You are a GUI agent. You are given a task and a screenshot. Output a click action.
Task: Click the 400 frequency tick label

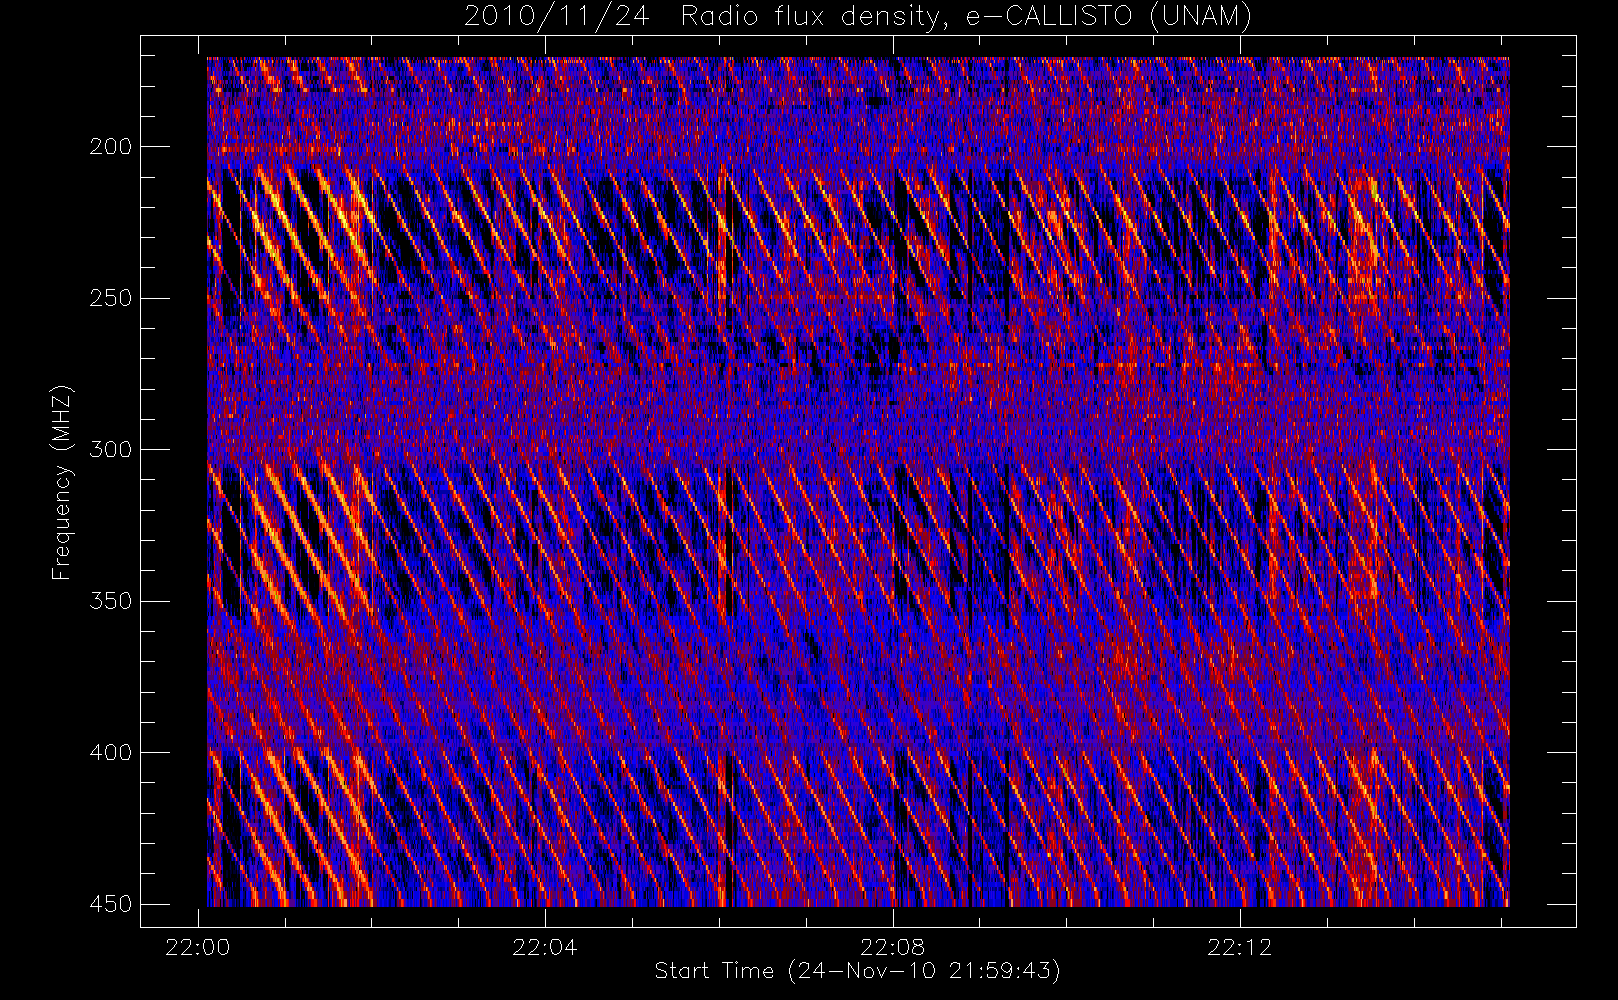click(x=111, y=752)
